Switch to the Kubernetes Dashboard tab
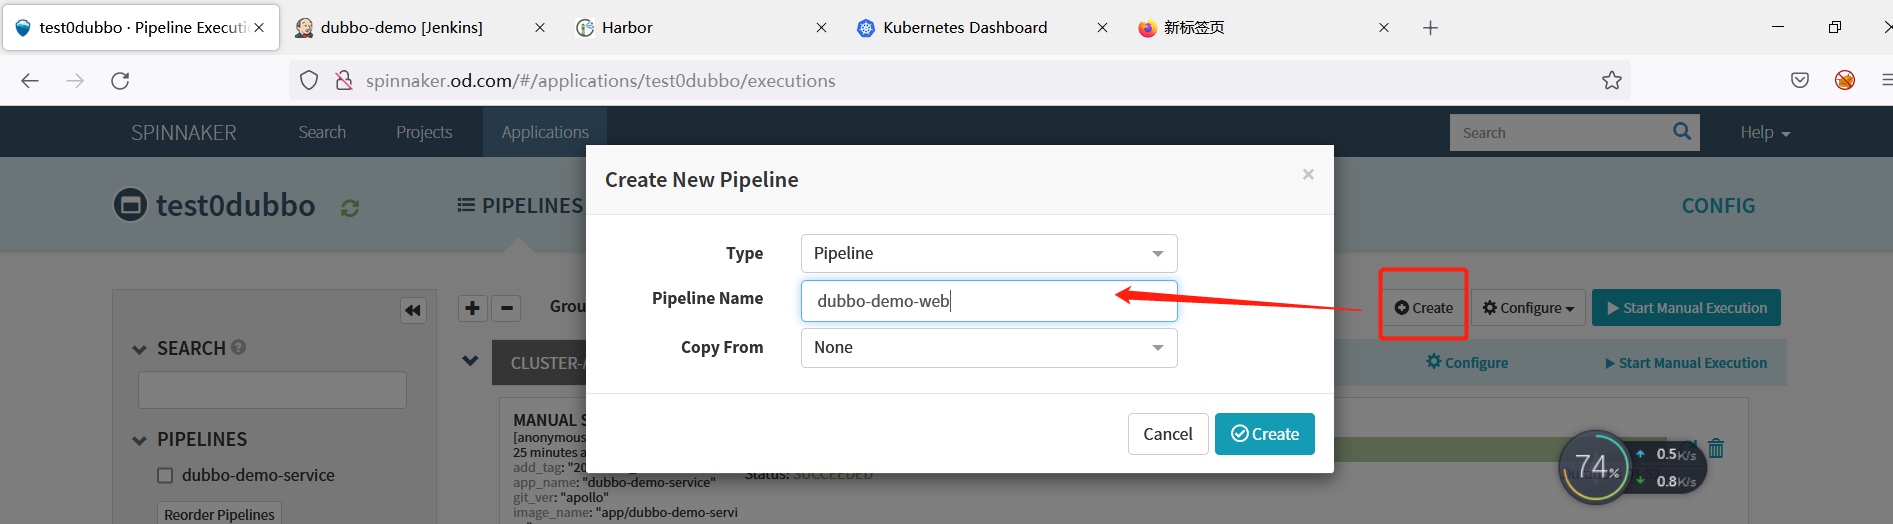The image size is (1893, 524). [964, 28]
